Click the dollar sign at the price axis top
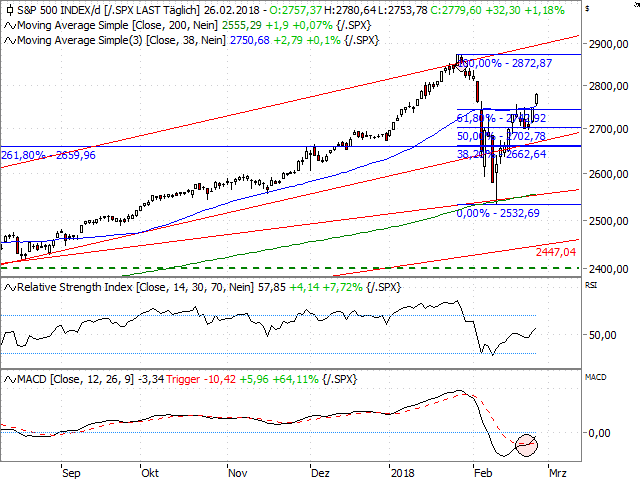Image resolution: width=640 pixels, height=480 pixels. [587, 8]
